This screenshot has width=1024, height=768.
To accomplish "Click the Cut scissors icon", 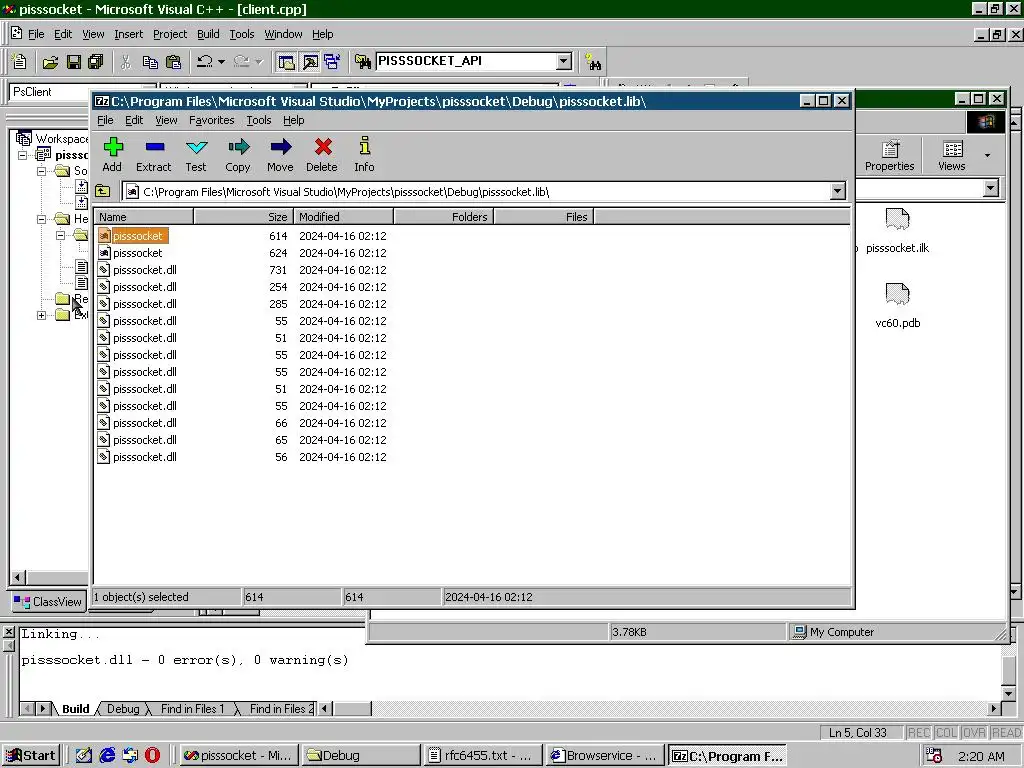I will pyautogui.click(x=125, y=62).
